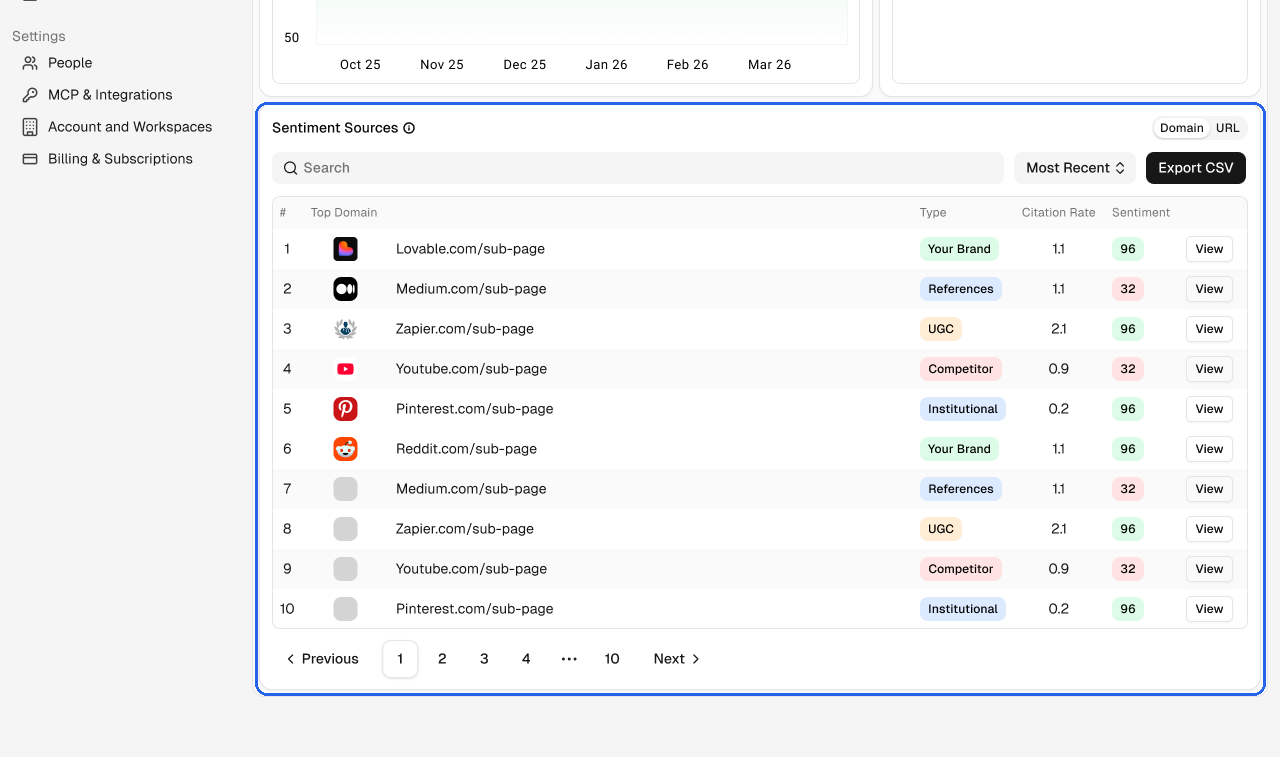The width and height of the screenshot is (1280, 757).
Task: Click the card icon for Billing & Subscriptions
Action: point(30,159)
